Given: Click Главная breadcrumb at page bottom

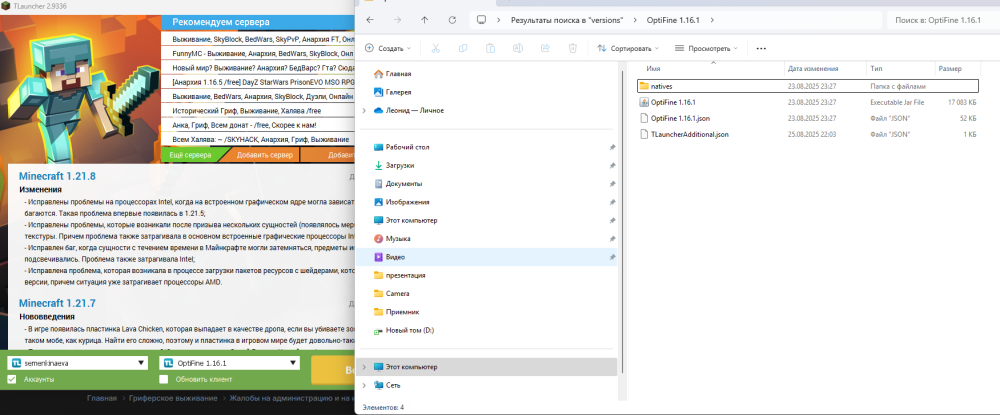Looking at the screenshot, I should [x=101, y=398].
